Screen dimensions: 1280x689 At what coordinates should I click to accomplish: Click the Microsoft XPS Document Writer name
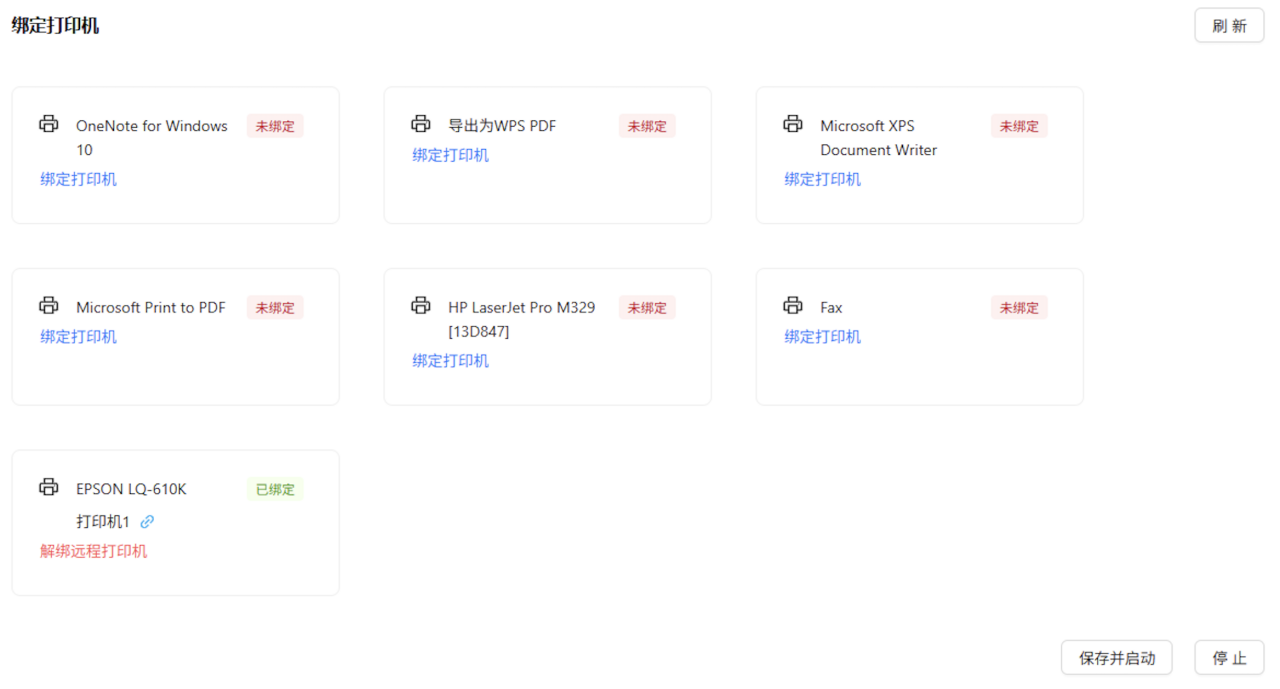tap(879, 138)
